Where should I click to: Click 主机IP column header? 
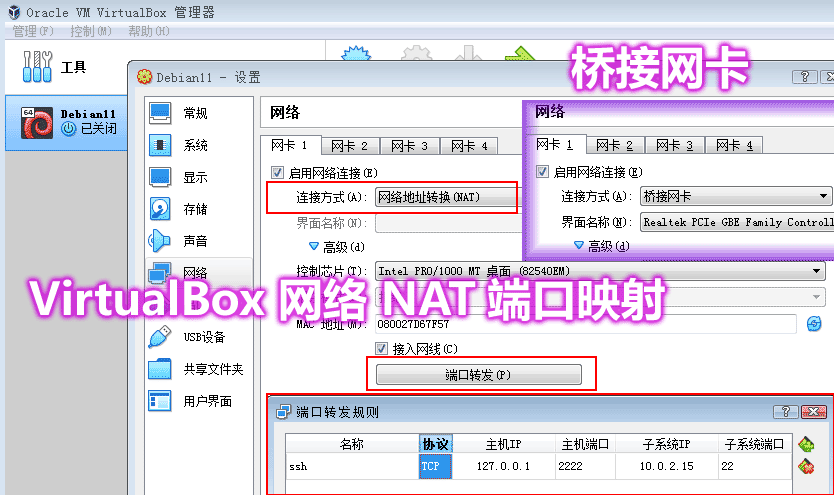coord(503,443)
